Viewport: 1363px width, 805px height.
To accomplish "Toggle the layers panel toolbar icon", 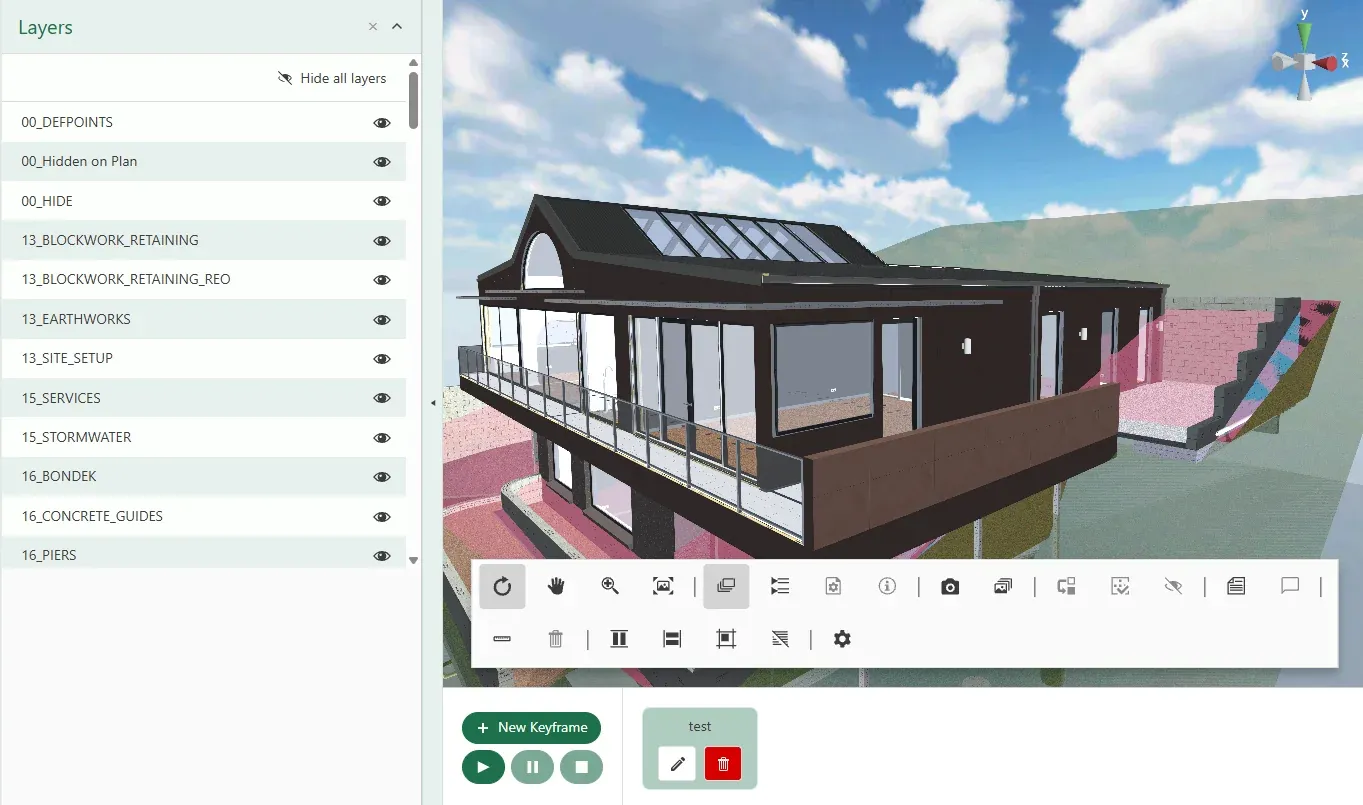I will click(726, 587).
